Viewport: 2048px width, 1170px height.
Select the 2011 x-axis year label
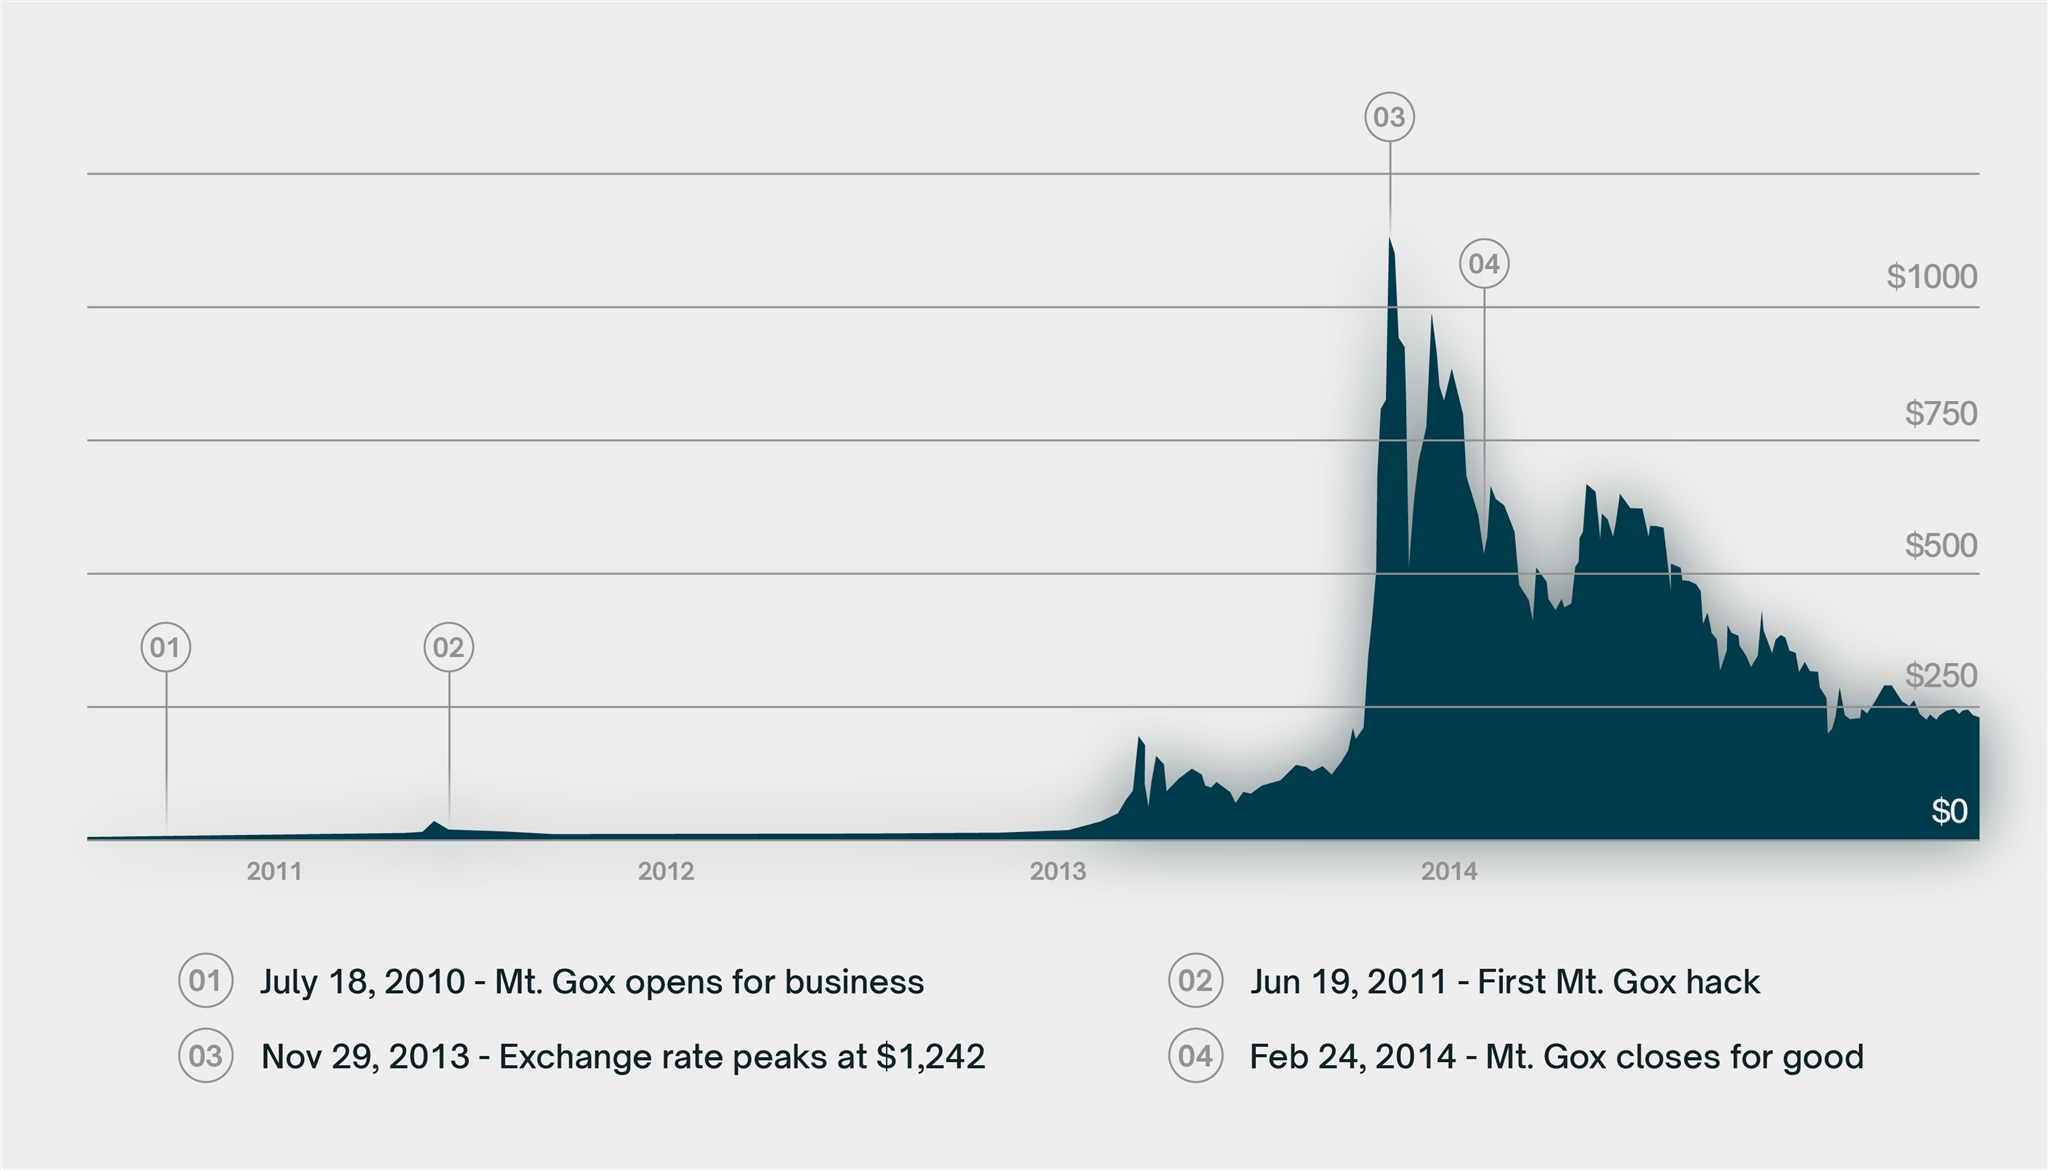point(274,871)
